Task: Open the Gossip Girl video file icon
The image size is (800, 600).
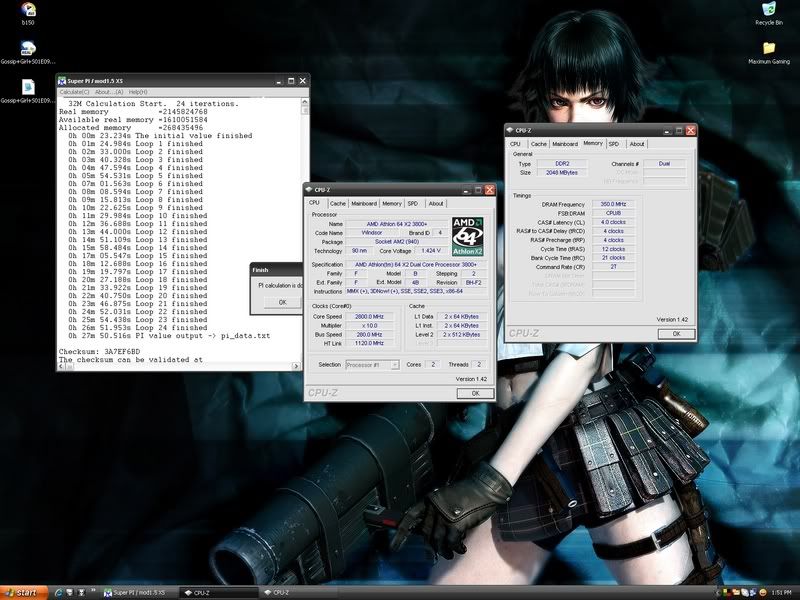Action: tap(29, 49)
